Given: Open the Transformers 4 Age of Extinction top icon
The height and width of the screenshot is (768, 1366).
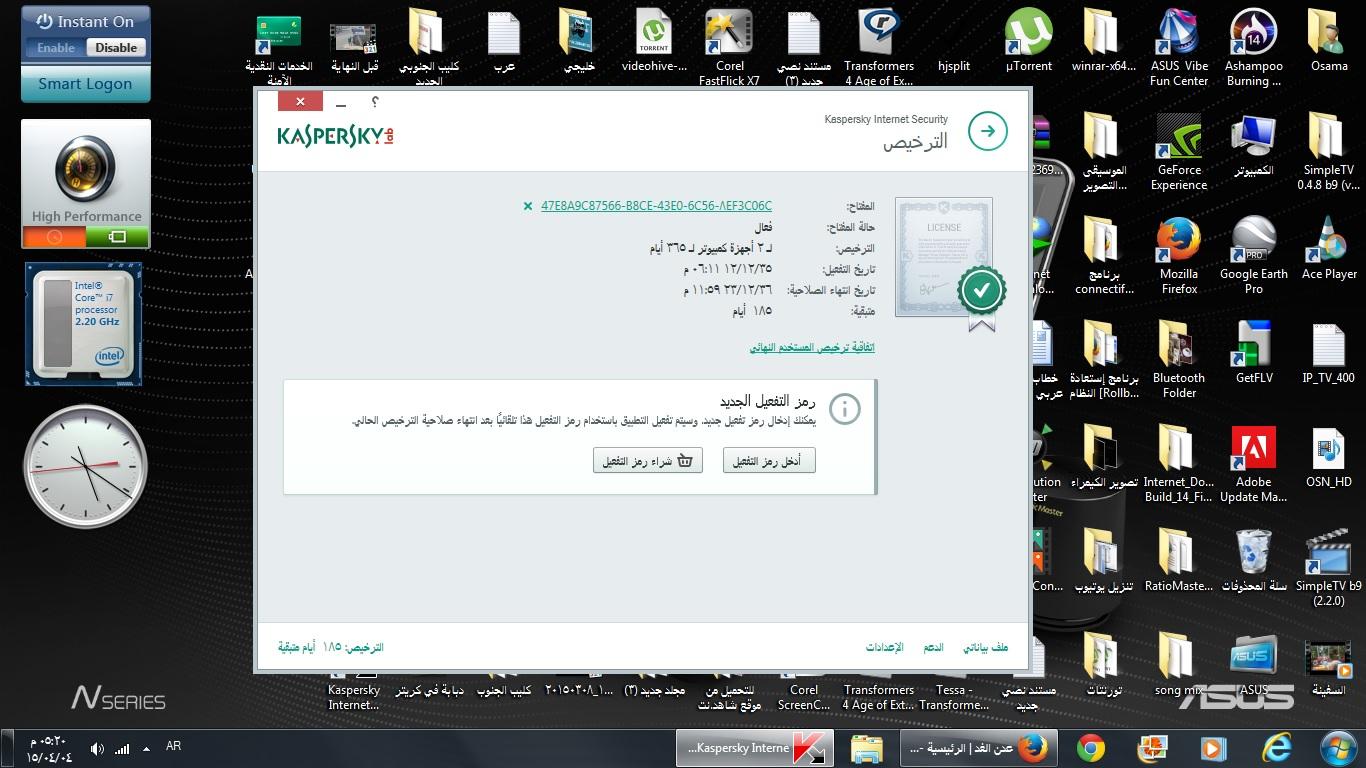Looking at the screenshot, I should pyautogui.click(x=879, y=48).
